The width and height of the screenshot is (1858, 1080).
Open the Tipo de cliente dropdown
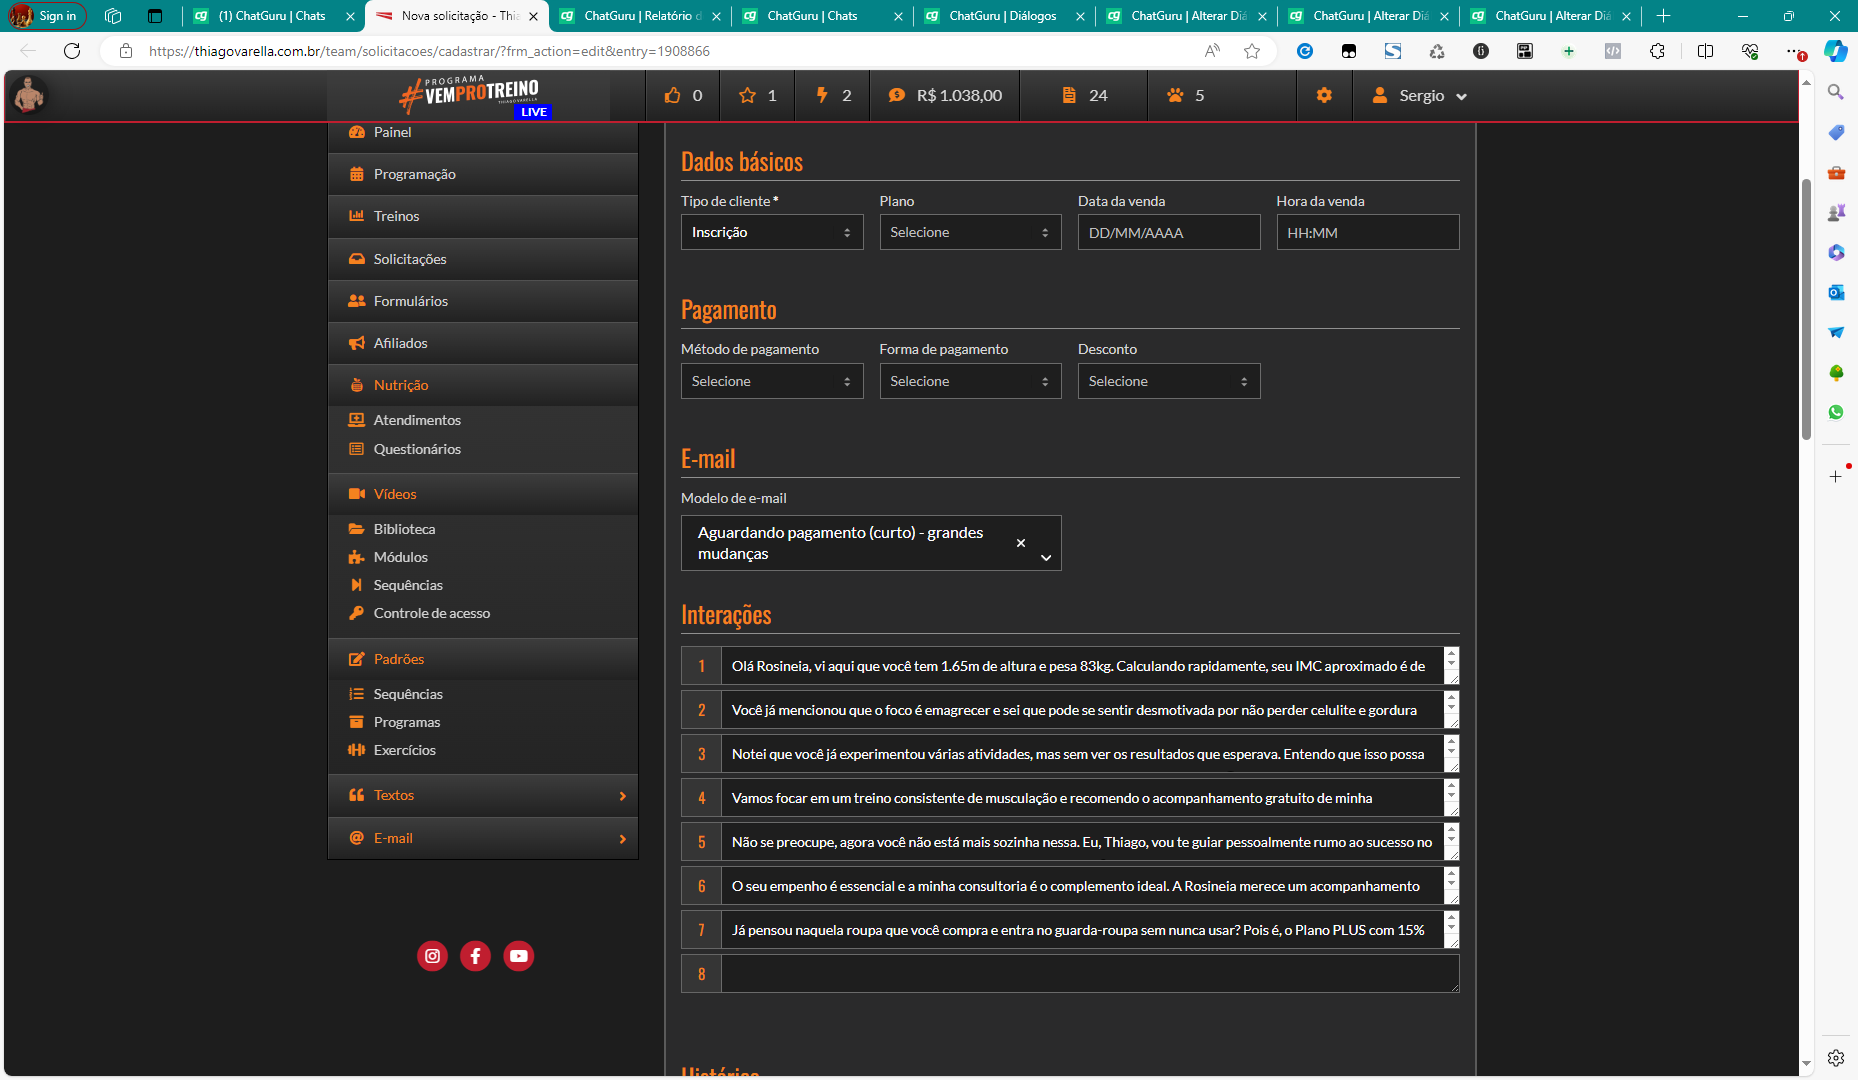771,232
